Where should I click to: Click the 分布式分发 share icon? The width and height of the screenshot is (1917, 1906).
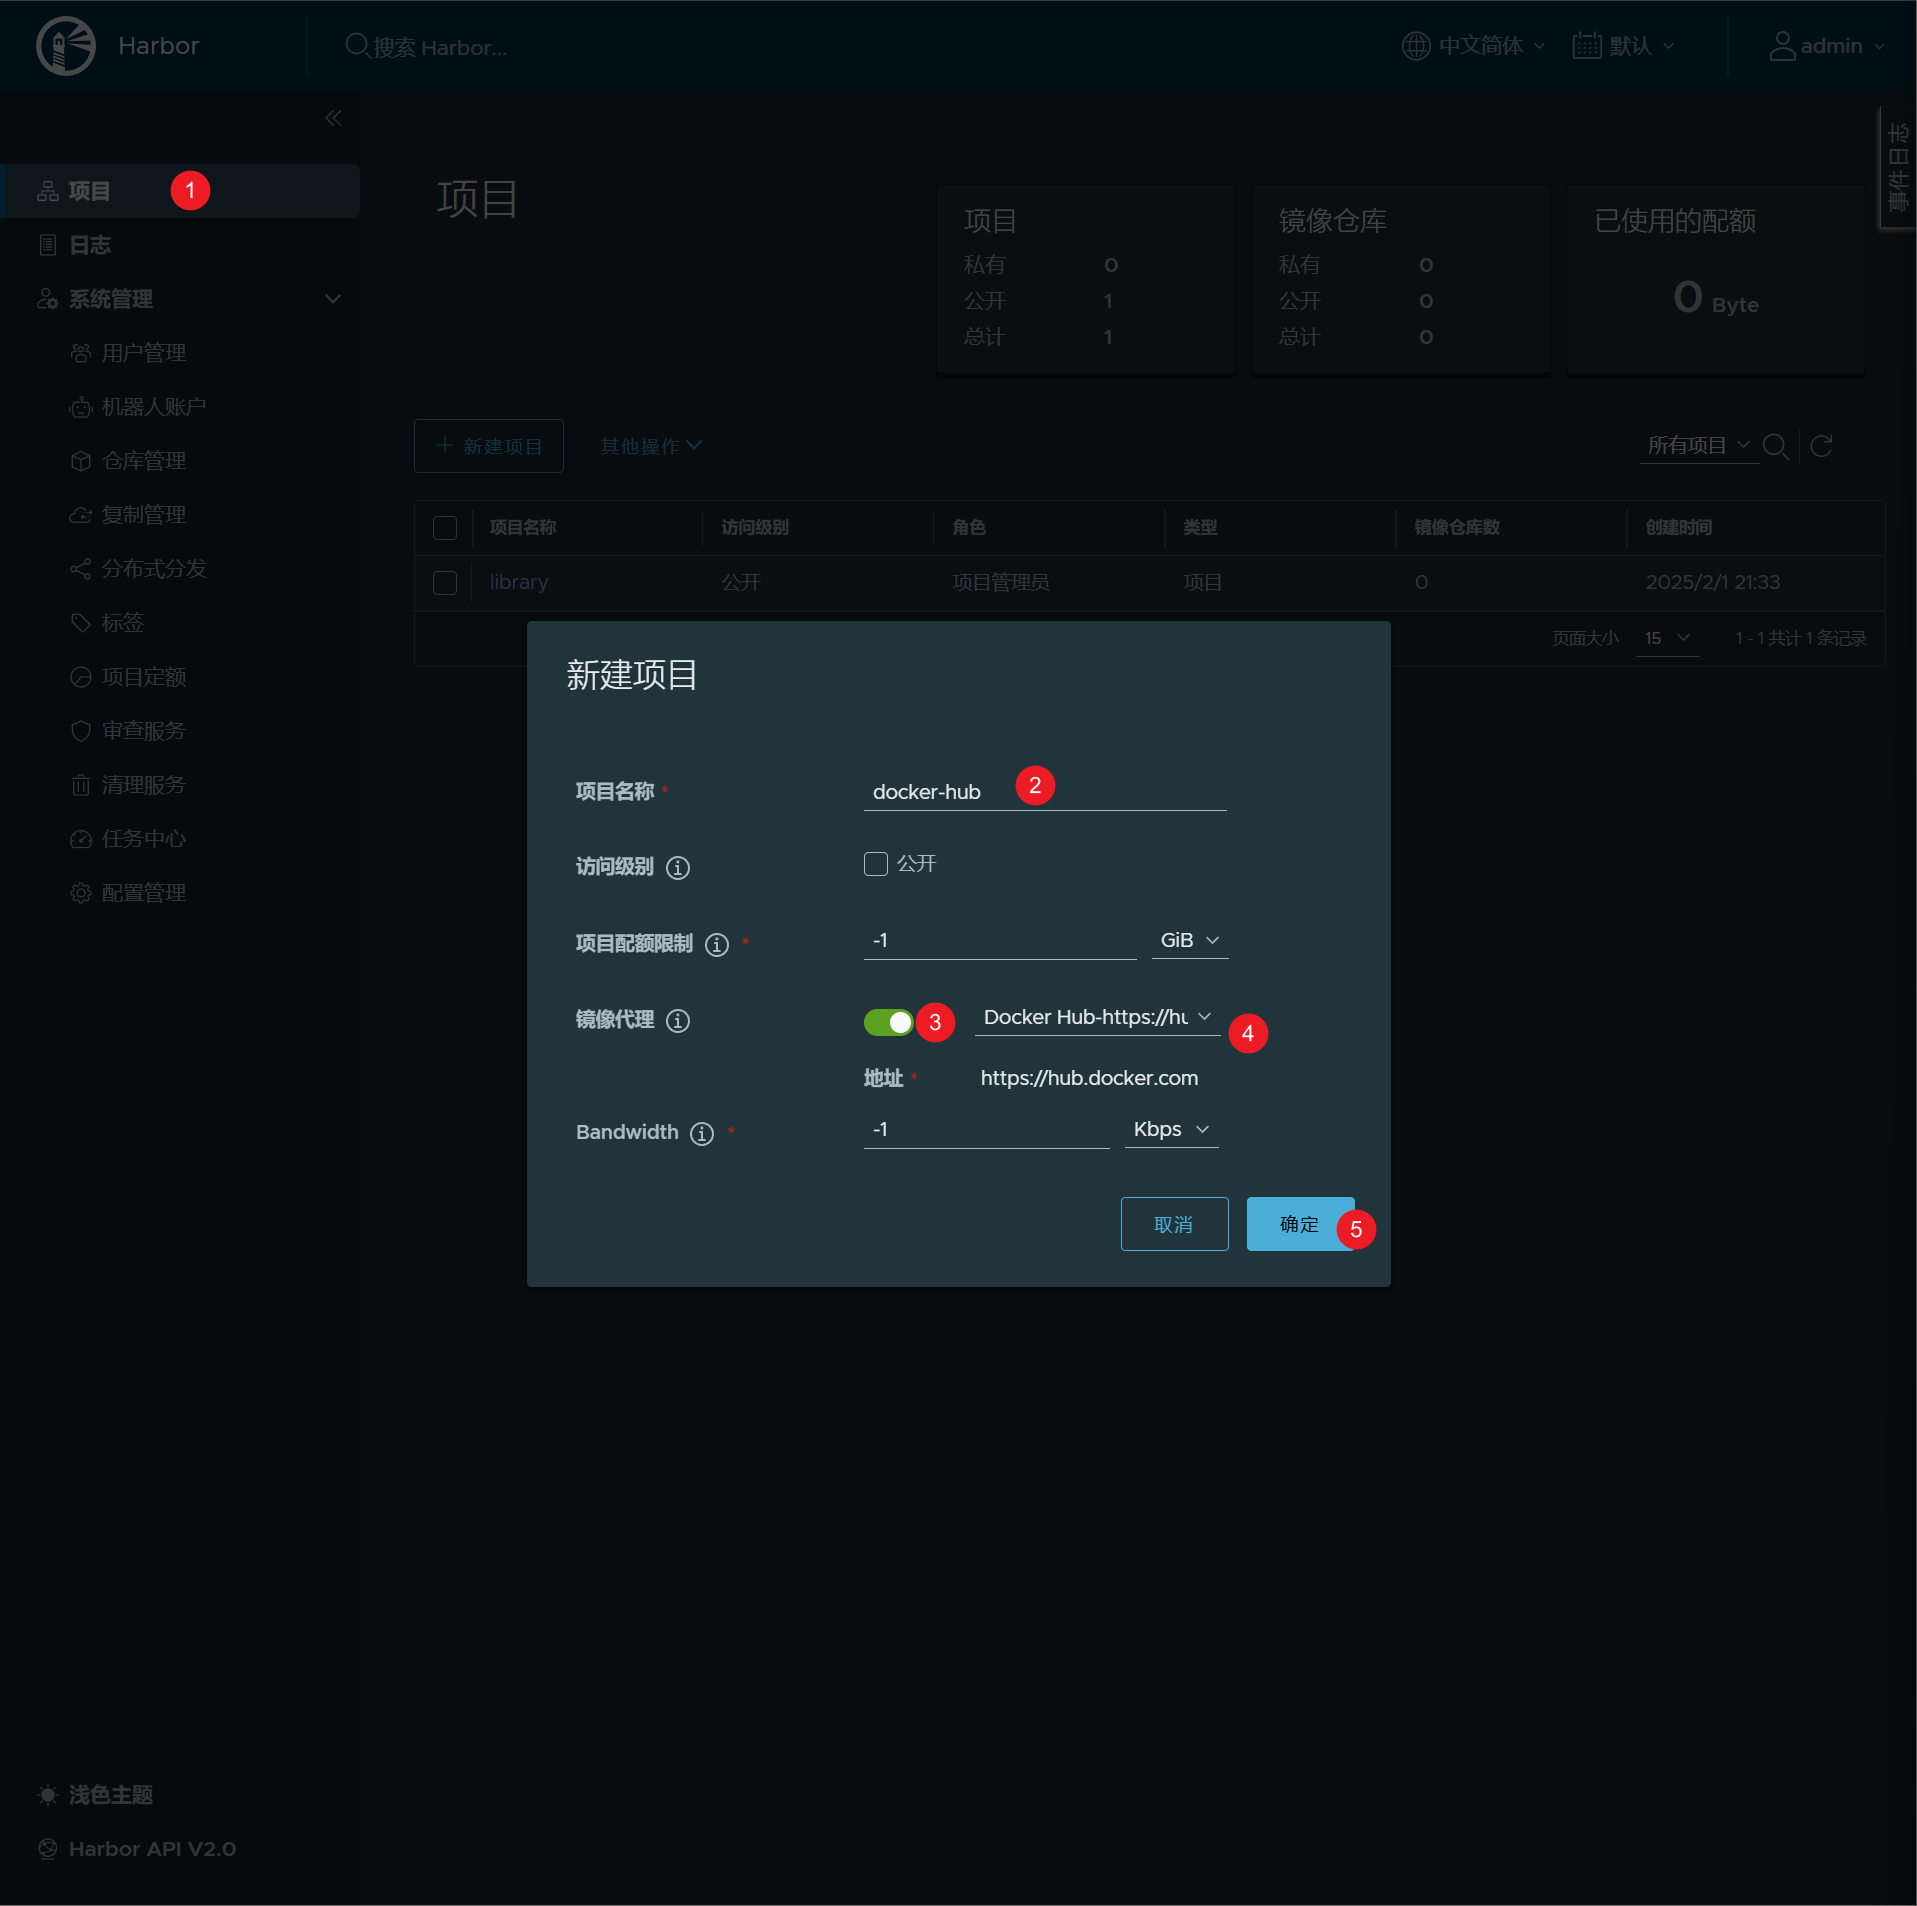[x=81, y=569]
